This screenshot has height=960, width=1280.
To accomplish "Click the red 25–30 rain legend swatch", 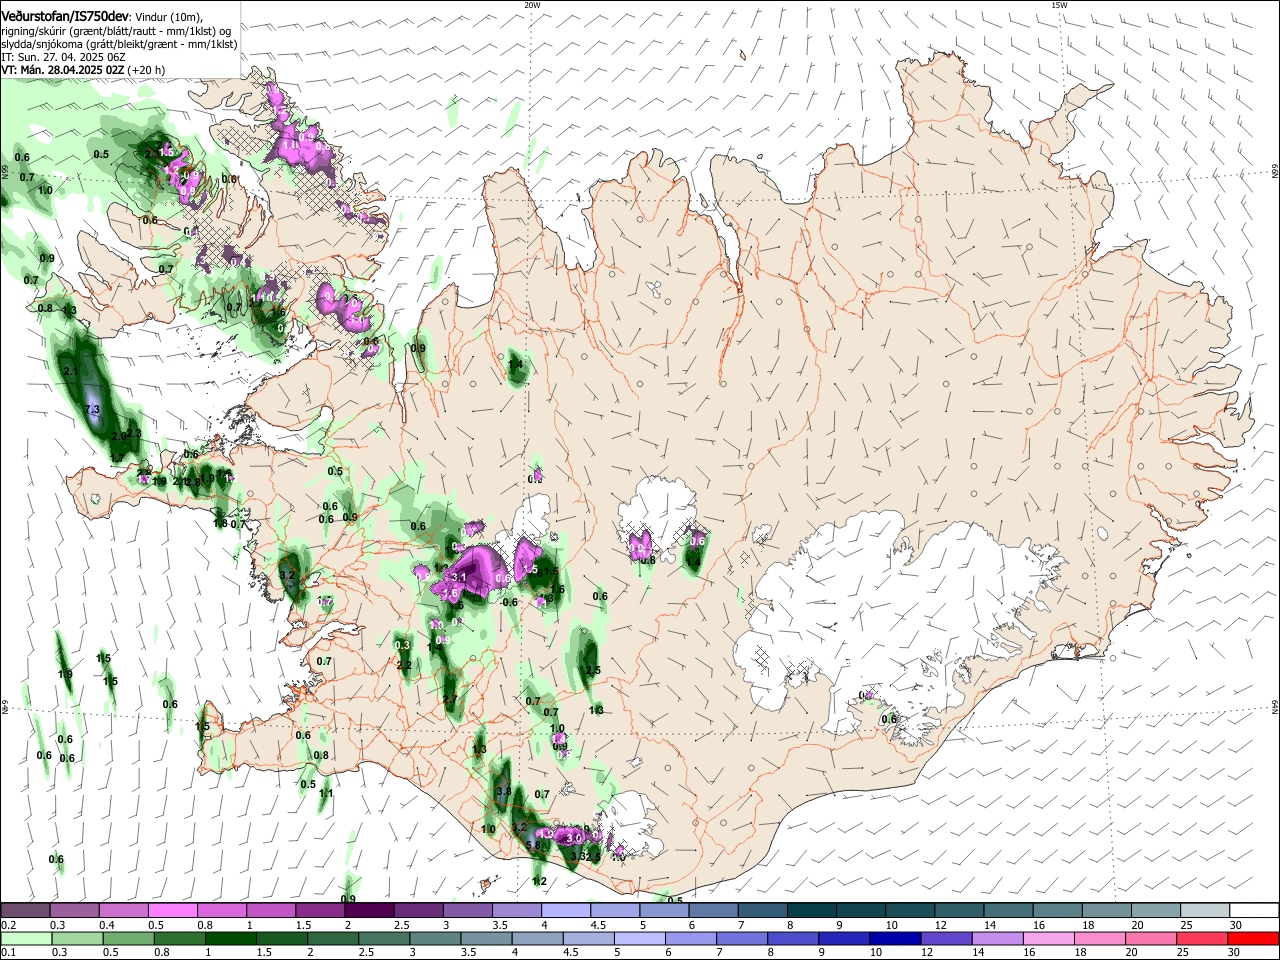I will click(x=1203, y=937).
